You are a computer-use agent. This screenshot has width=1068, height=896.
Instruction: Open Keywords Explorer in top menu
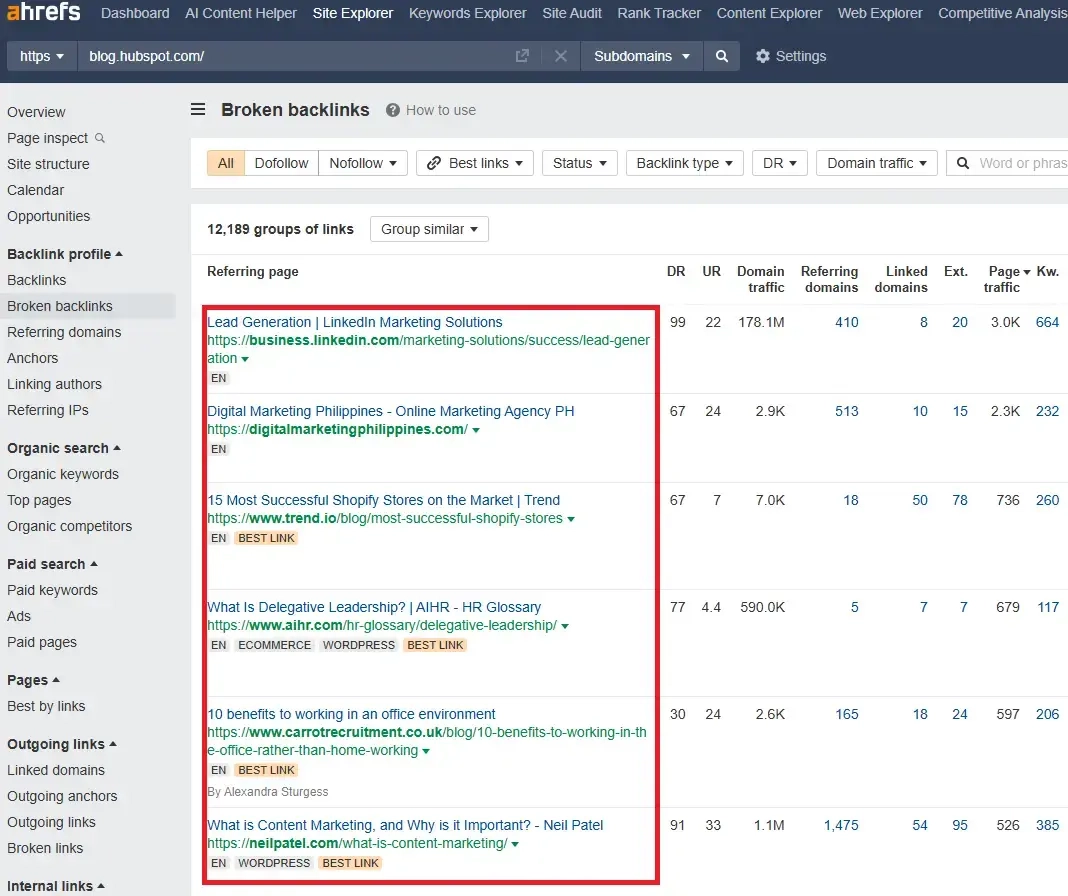click(x=467, y=13)
